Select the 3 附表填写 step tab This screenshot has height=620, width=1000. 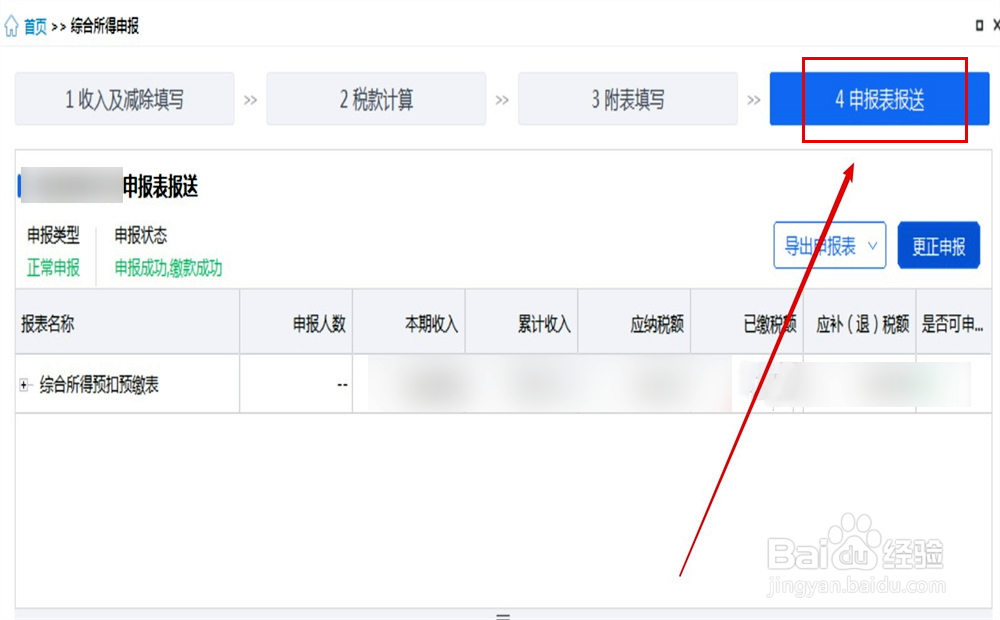click(627, 98)
